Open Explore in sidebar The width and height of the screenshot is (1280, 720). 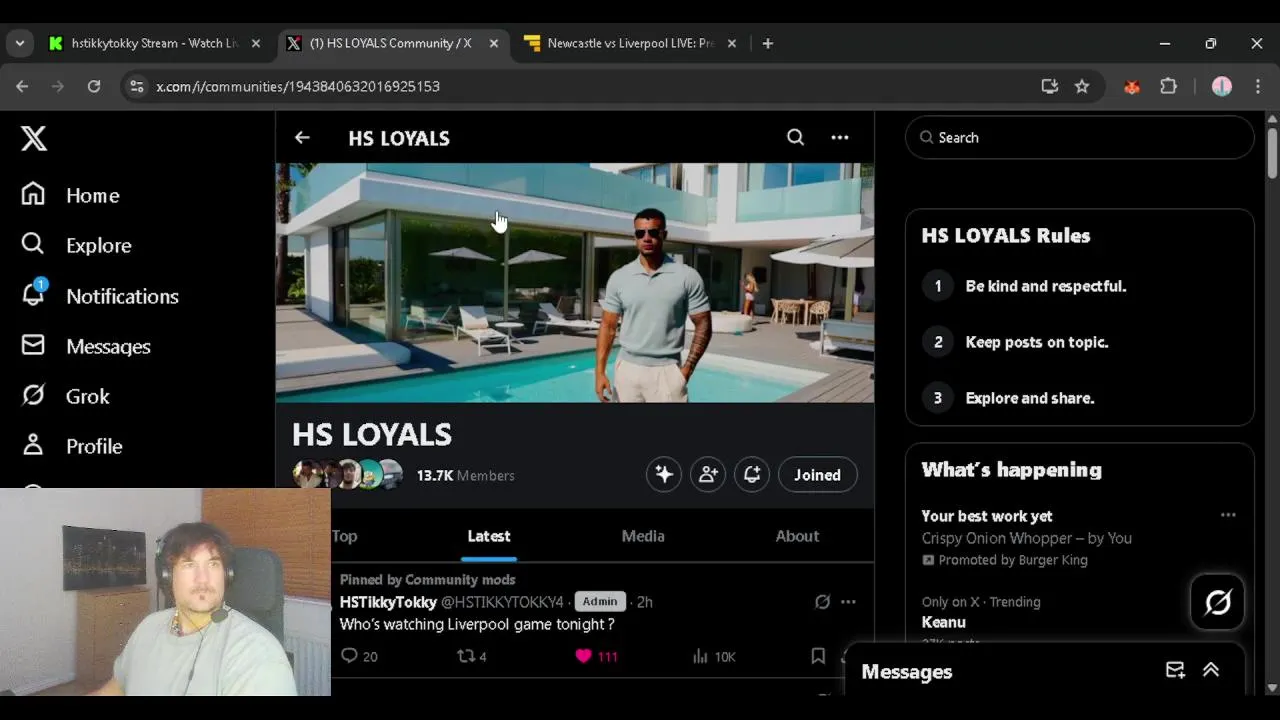(76, 245)
